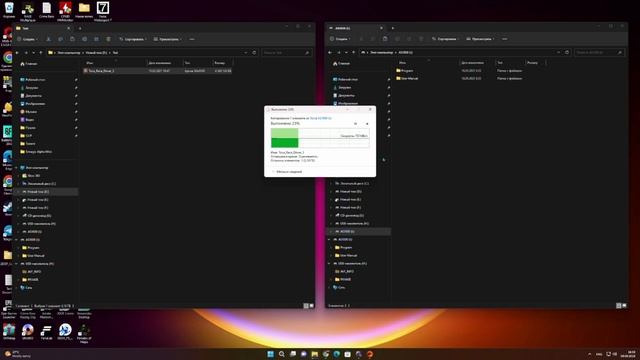Open the Сортировать dropdown in left Explorer

pyautogui.click(x=133, y=39)
